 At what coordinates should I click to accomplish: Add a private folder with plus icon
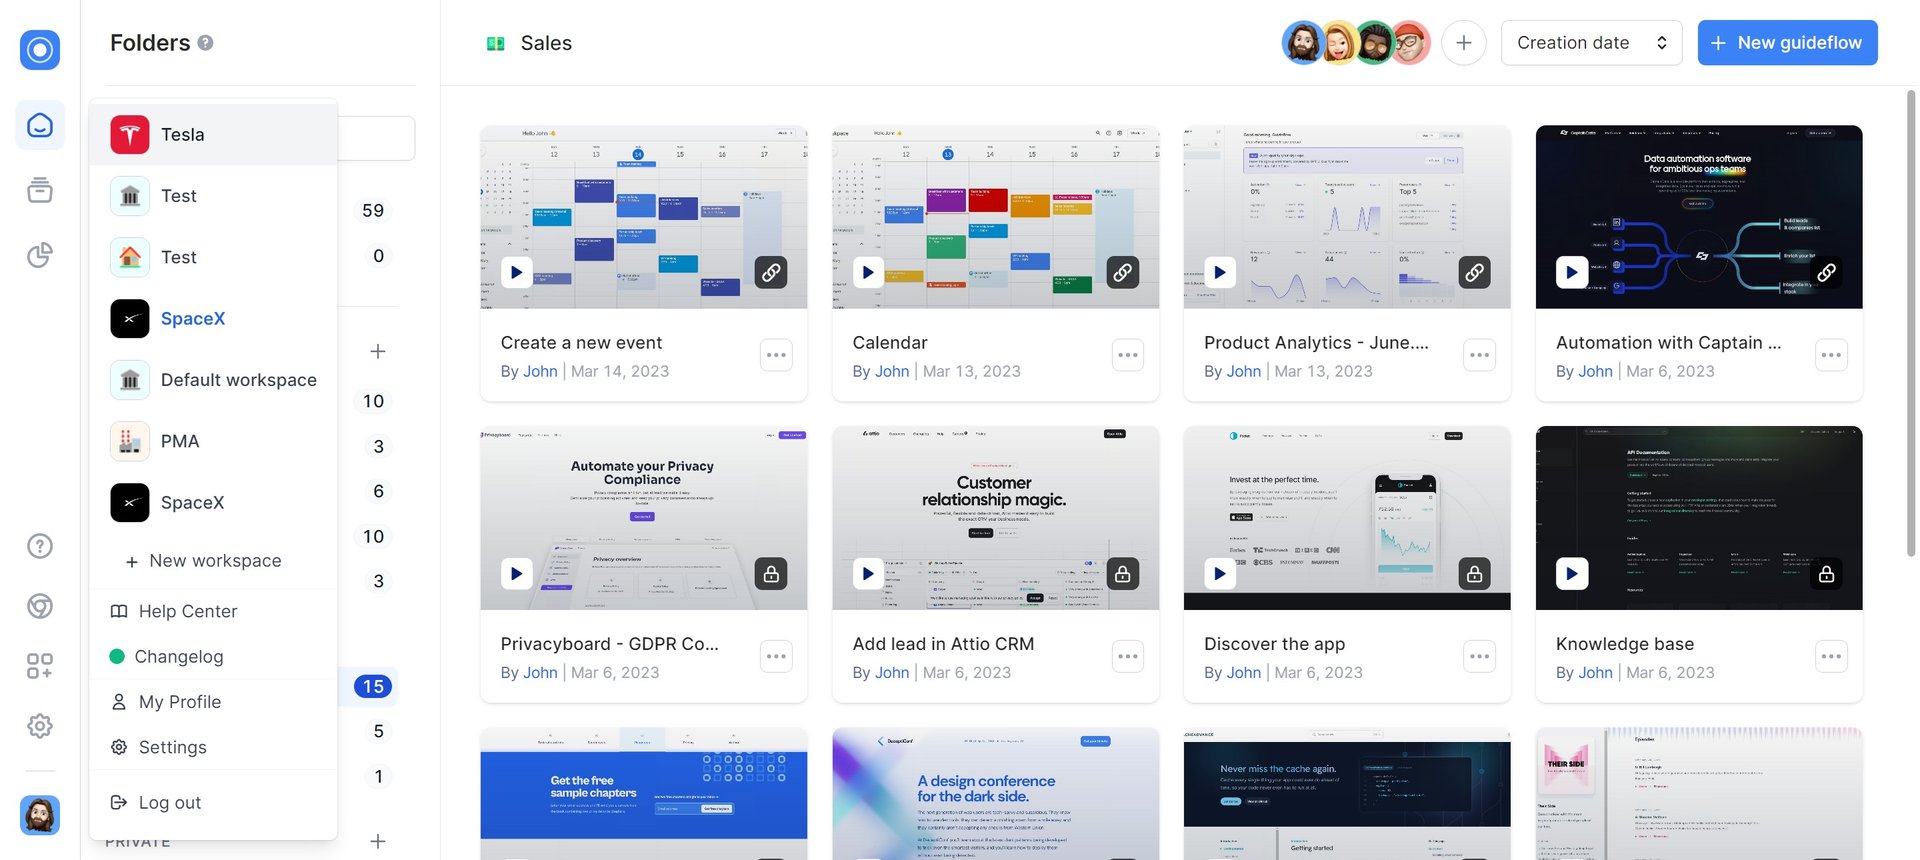[378, 841]
